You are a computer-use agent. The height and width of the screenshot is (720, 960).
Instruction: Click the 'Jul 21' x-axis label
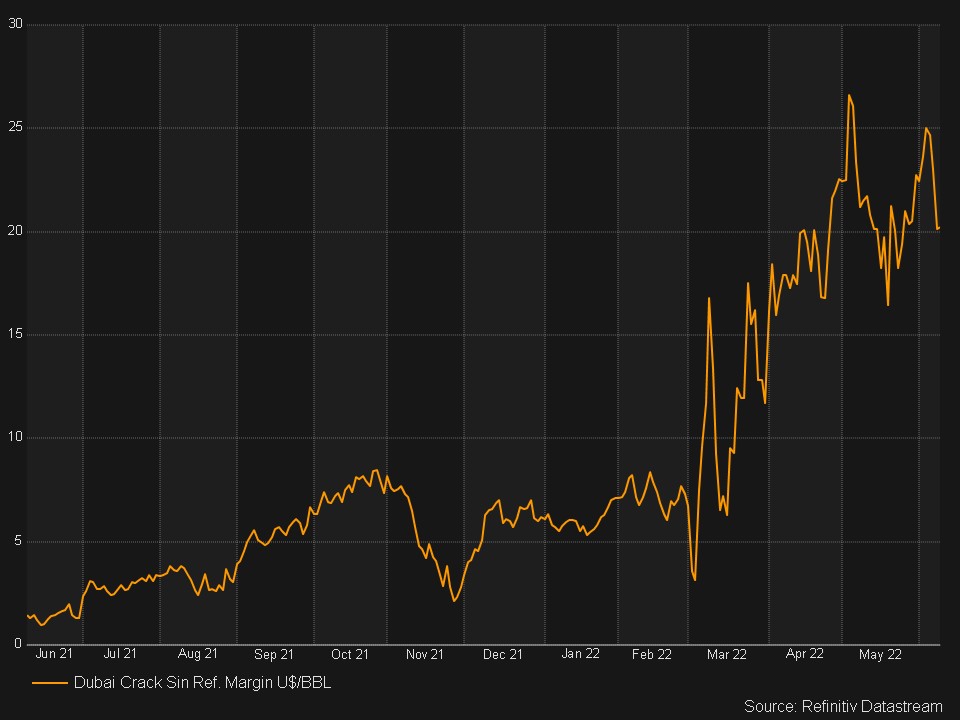tap(120, 654)
